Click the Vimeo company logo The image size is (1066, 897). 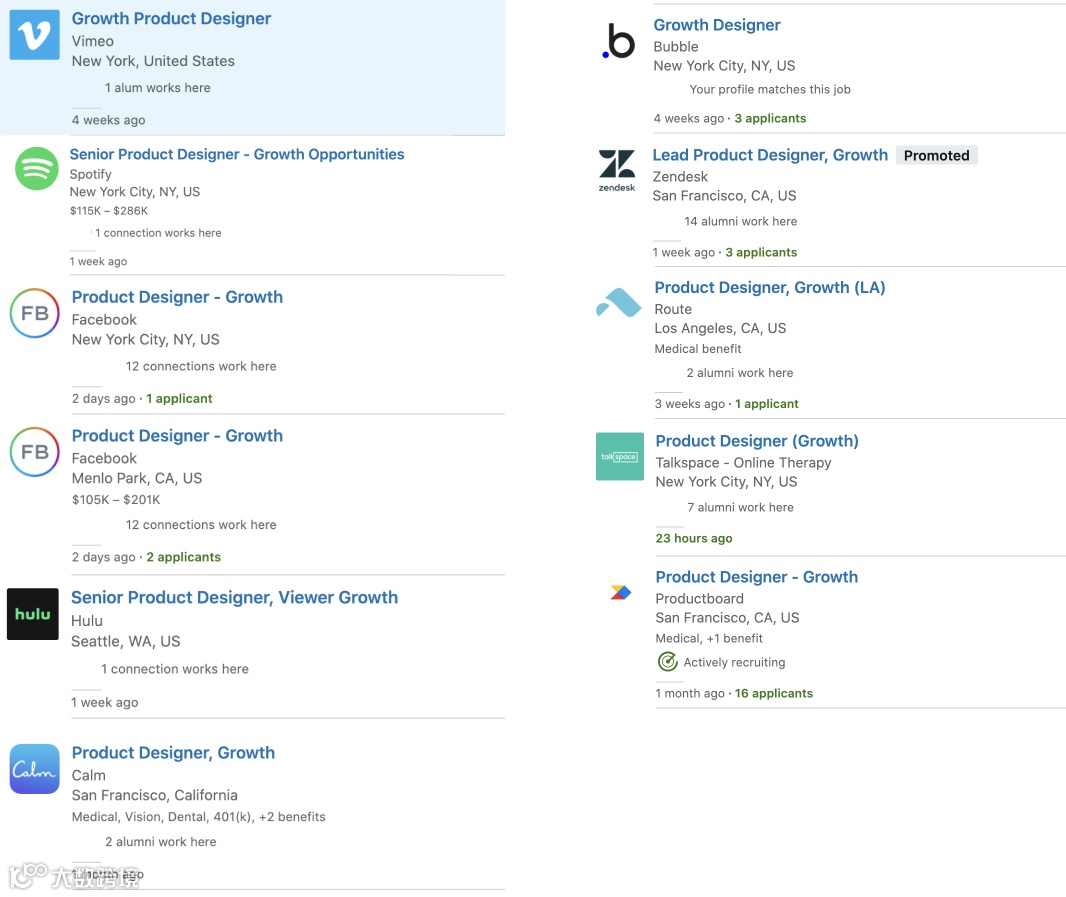point(34,36)
